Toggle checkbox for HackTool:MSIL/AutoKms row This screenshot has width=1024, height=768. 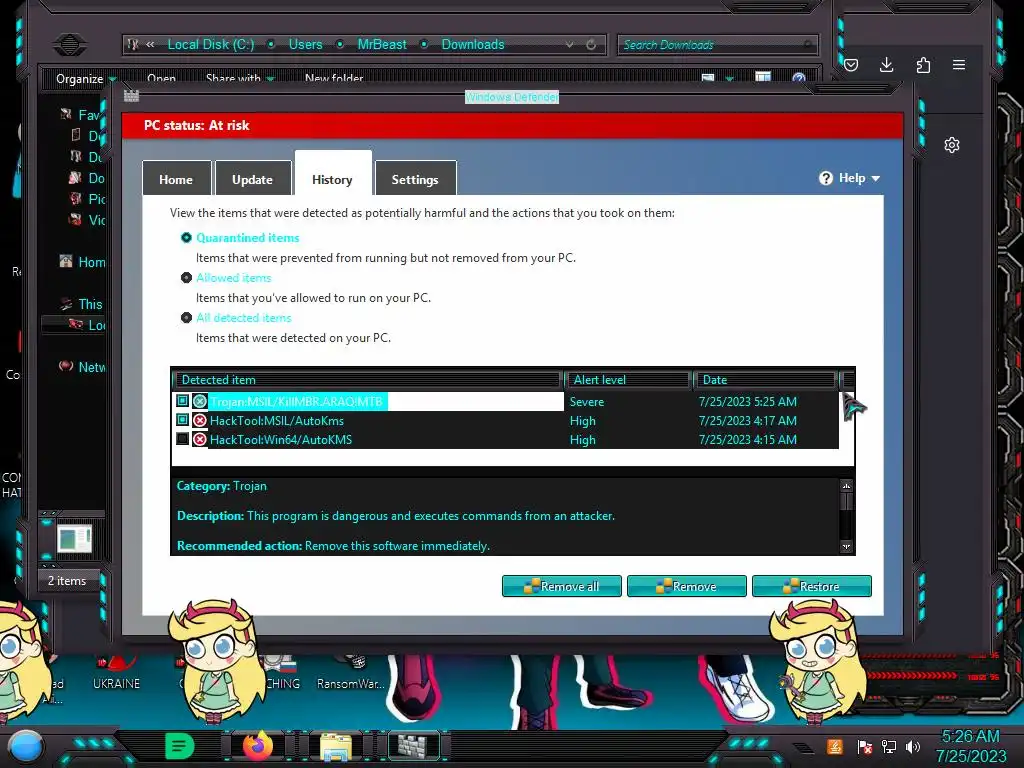tap(183, 420)
